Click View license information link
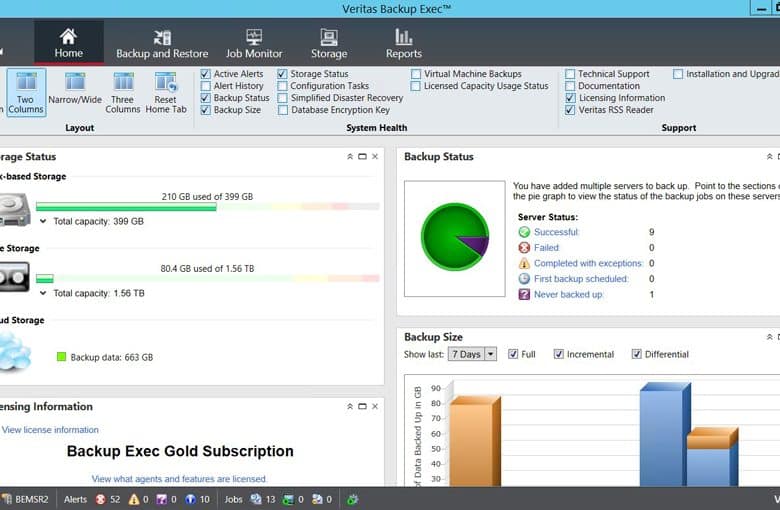This screenshot has width=780, height=510. [x=50, y=429]
